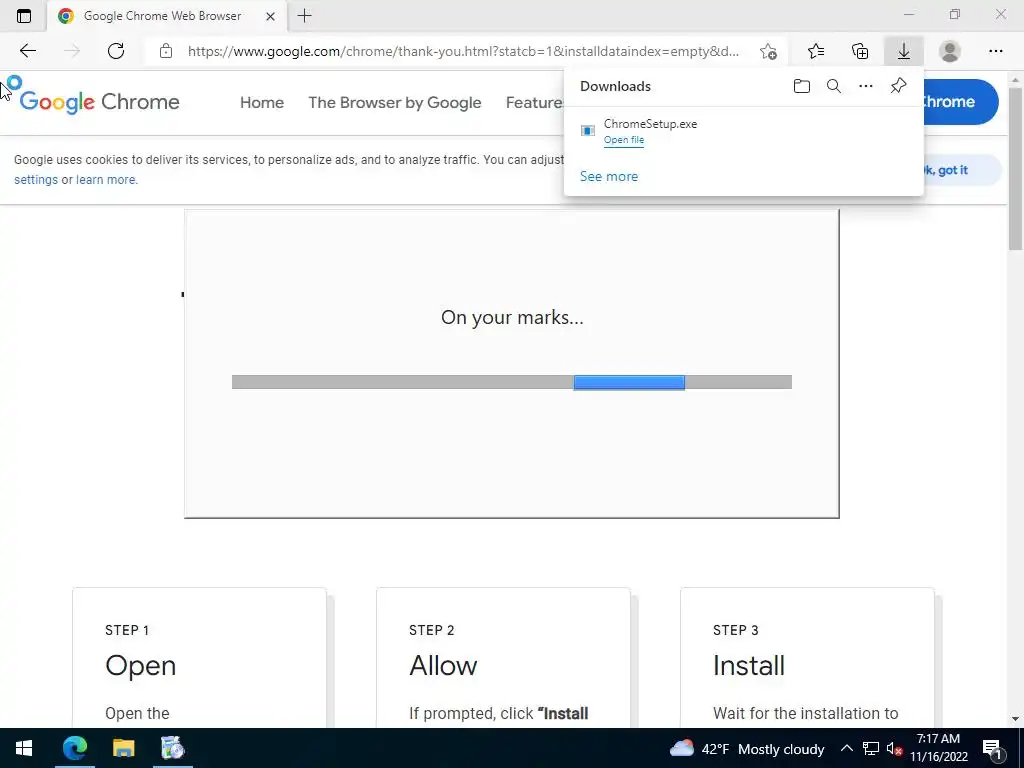The width and height of the screenshot is (1024, 768).
Task: Click the Refresh page icon
Action: [x=116, y=51]
